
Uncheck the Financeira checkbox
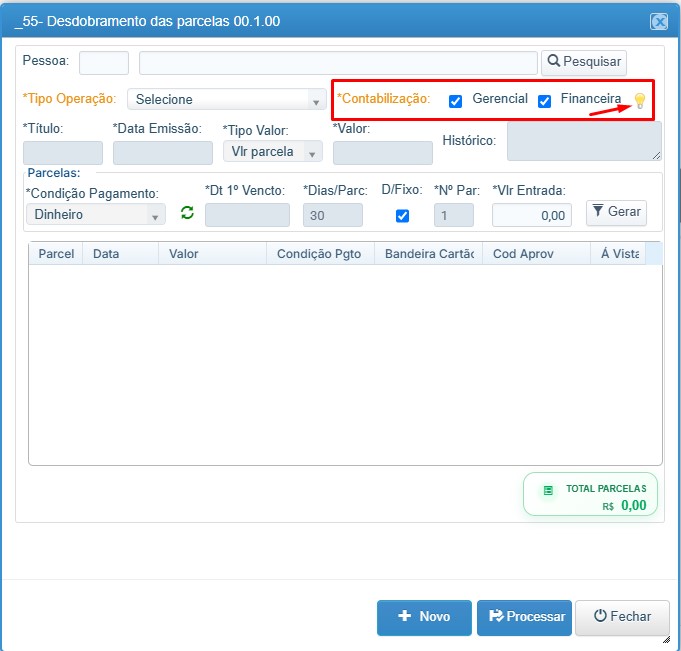[x=544, y=101]
